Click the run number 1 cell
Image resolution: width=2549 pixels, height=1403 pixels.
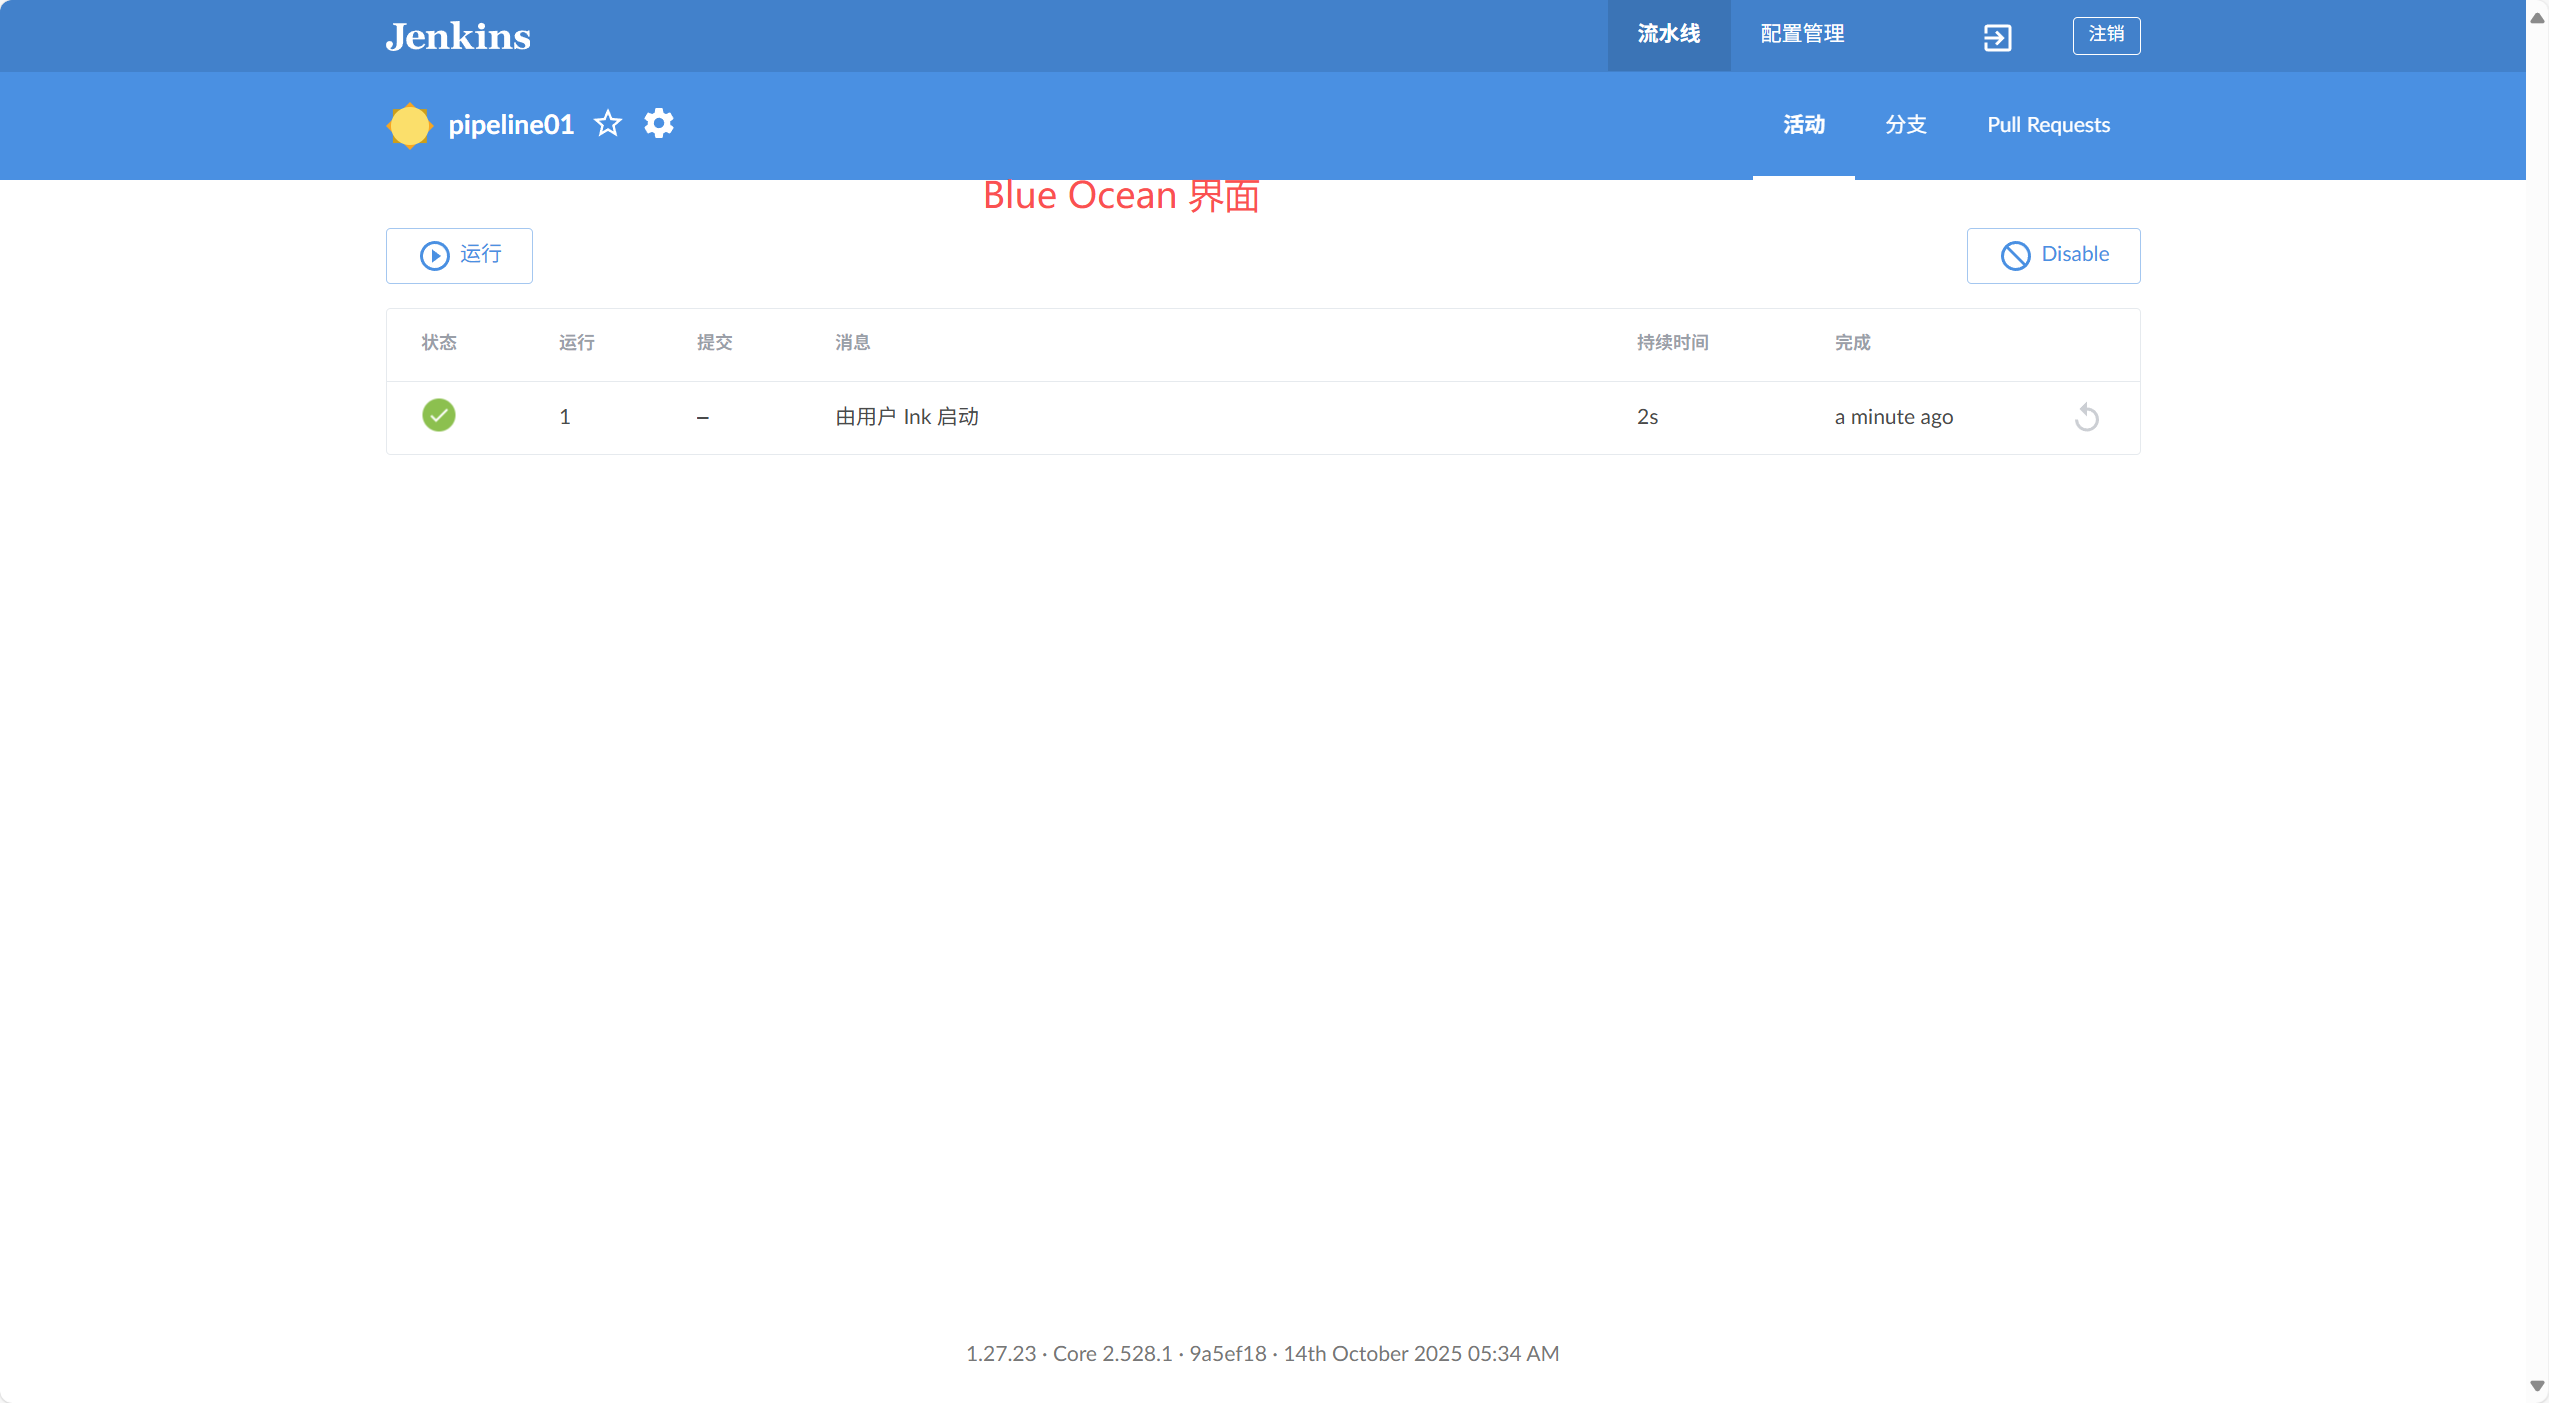point(565,417)
